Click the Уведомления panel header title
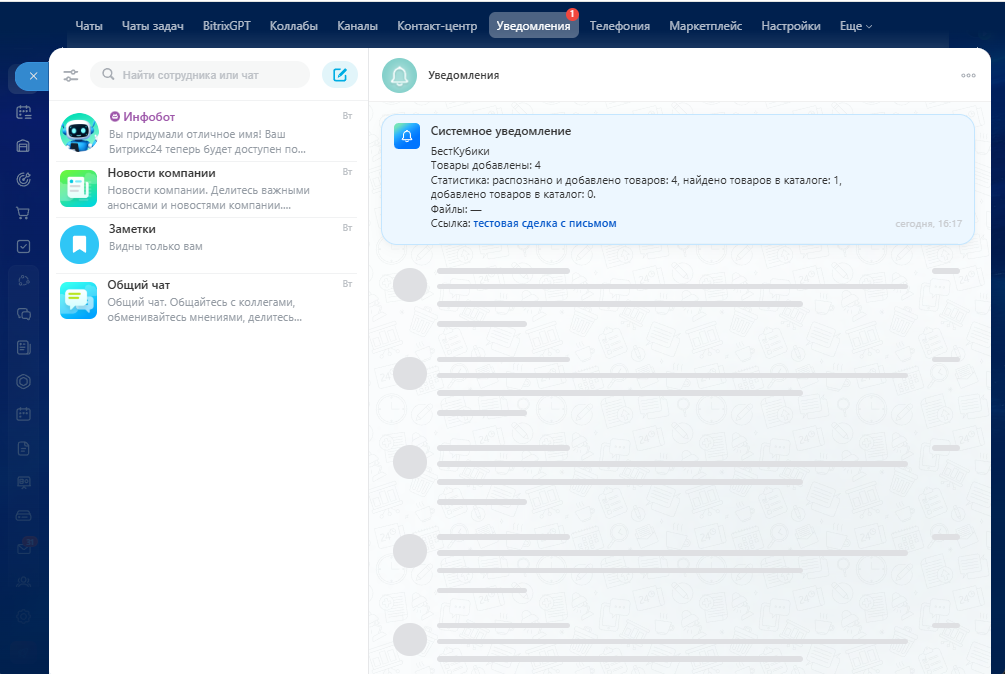 point(463,75)
